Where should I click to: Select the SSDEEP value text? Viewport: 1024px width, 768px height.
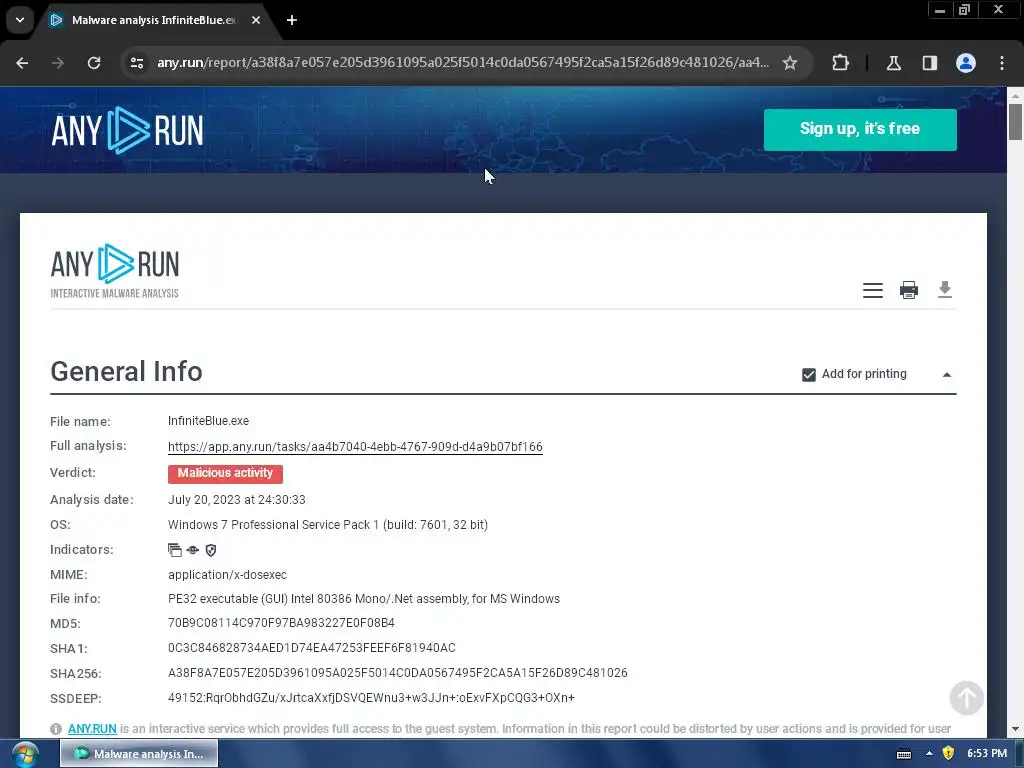(372, 698)
